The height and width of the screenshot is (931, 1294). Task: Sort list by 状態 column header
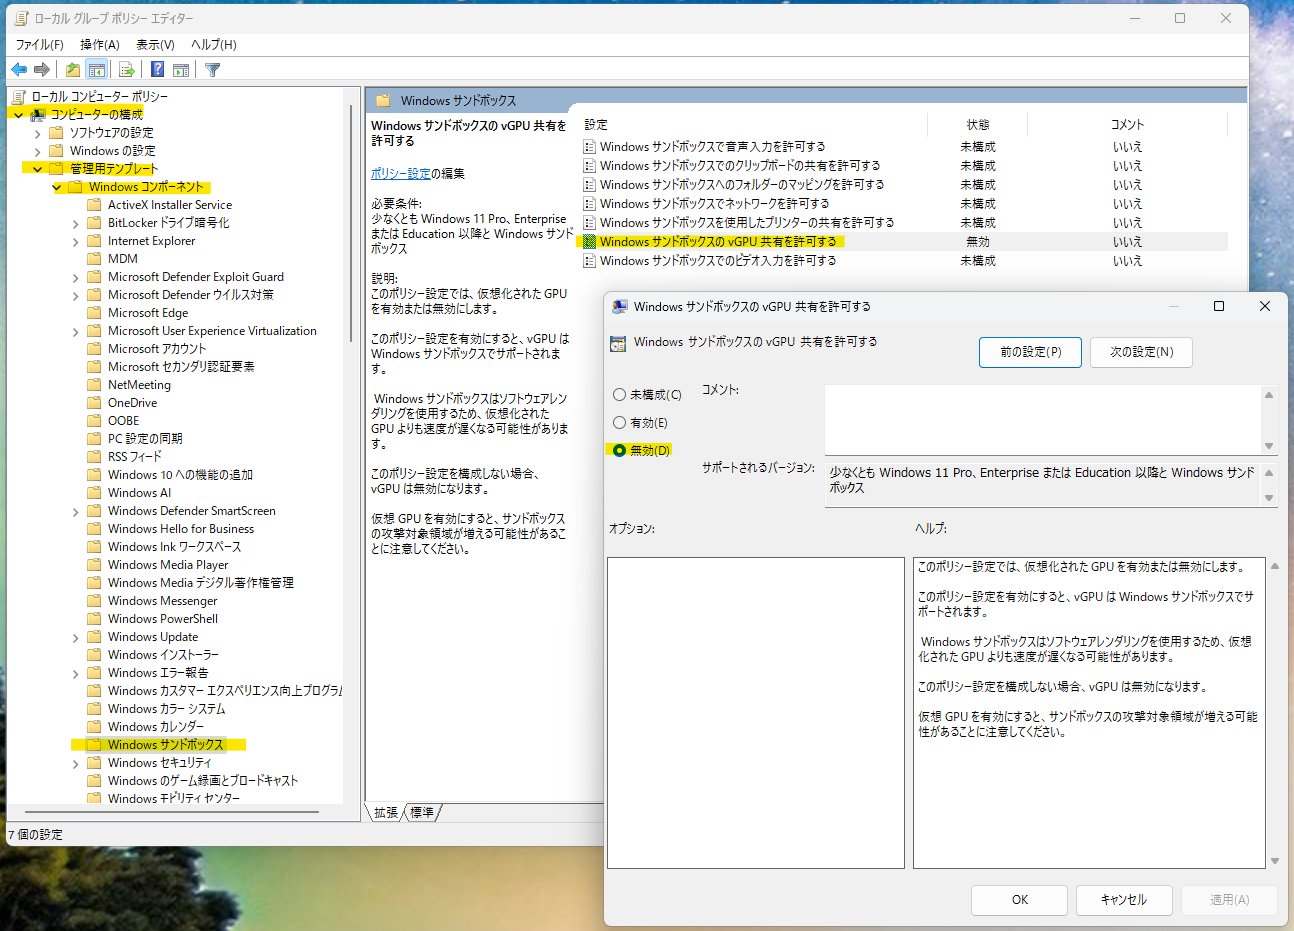[x=978, y=125]
